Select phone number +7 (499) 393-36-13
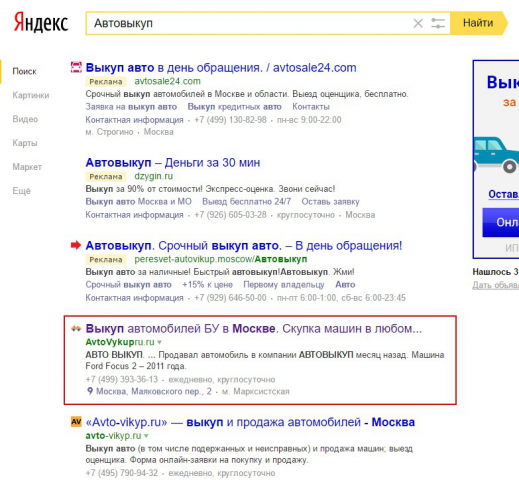519x480 pixels. [122, 380]
